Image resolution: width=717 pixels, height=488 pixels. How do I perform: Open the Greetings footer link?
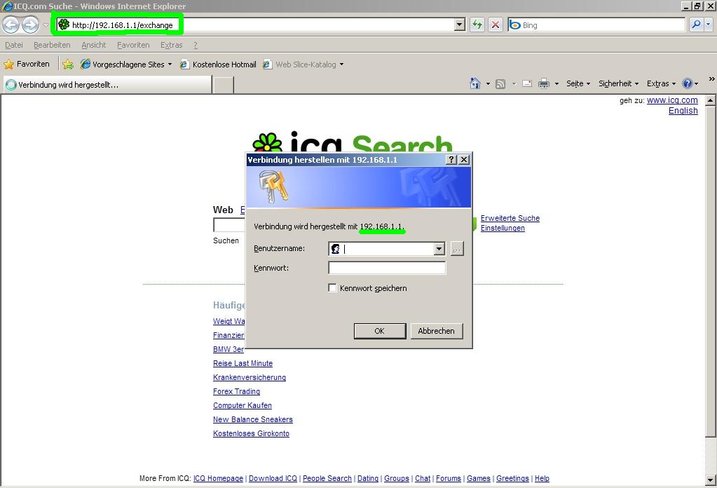point(512,478)
